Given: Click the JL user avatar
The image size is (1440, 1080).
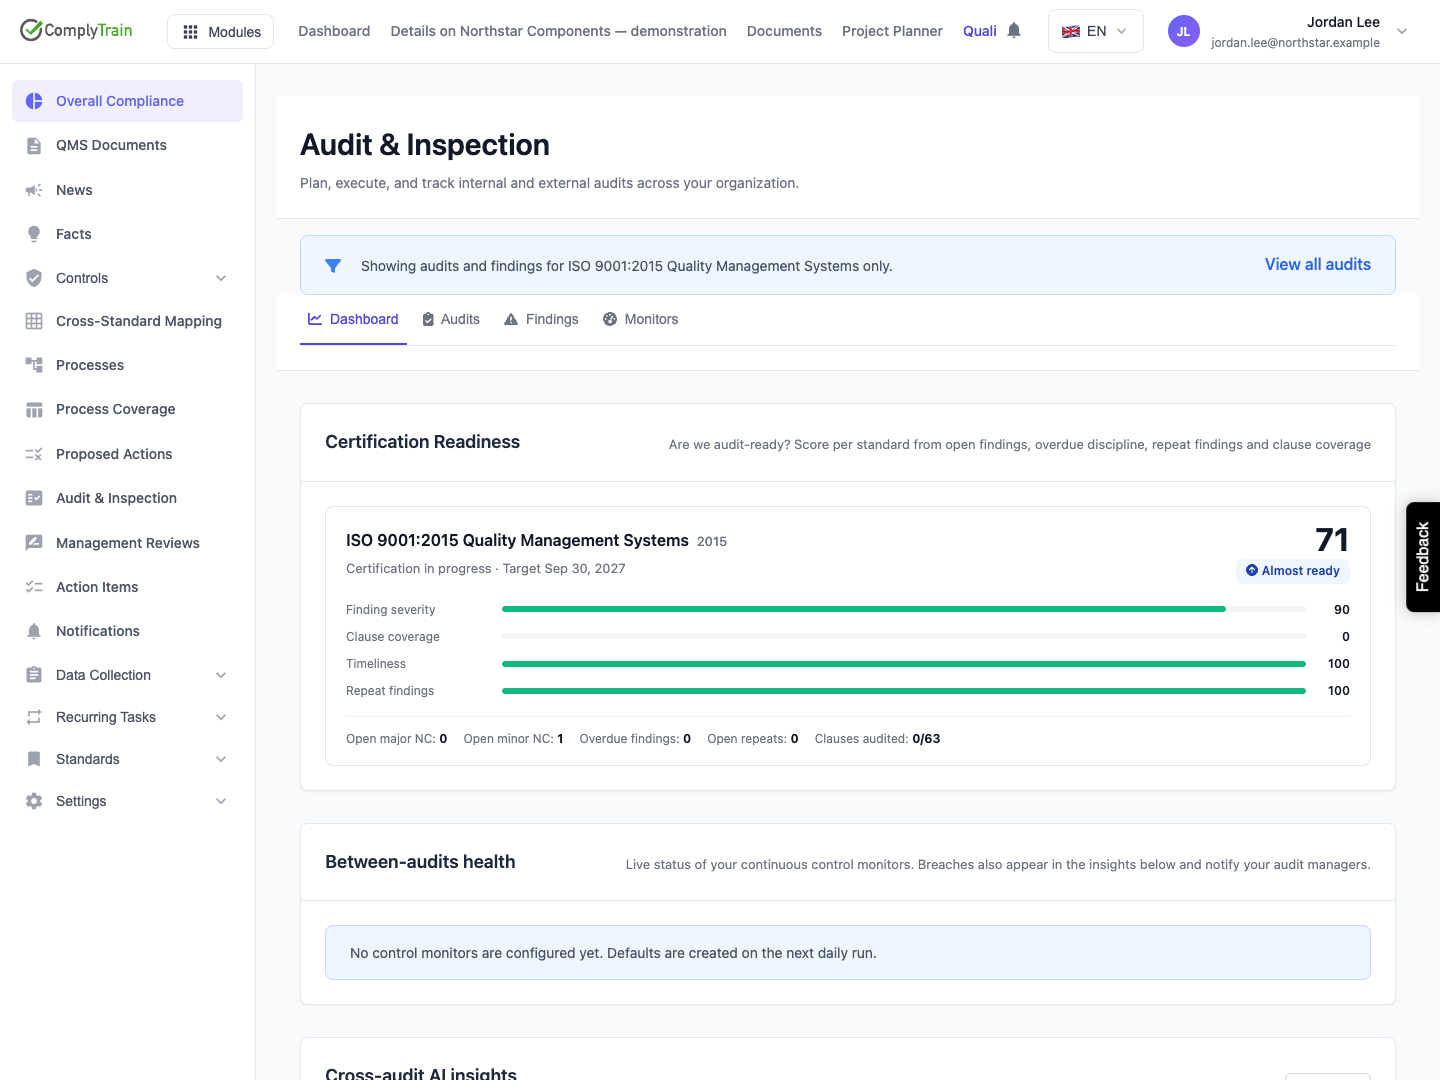Looking at the screenshot, I should [1183, 31].
